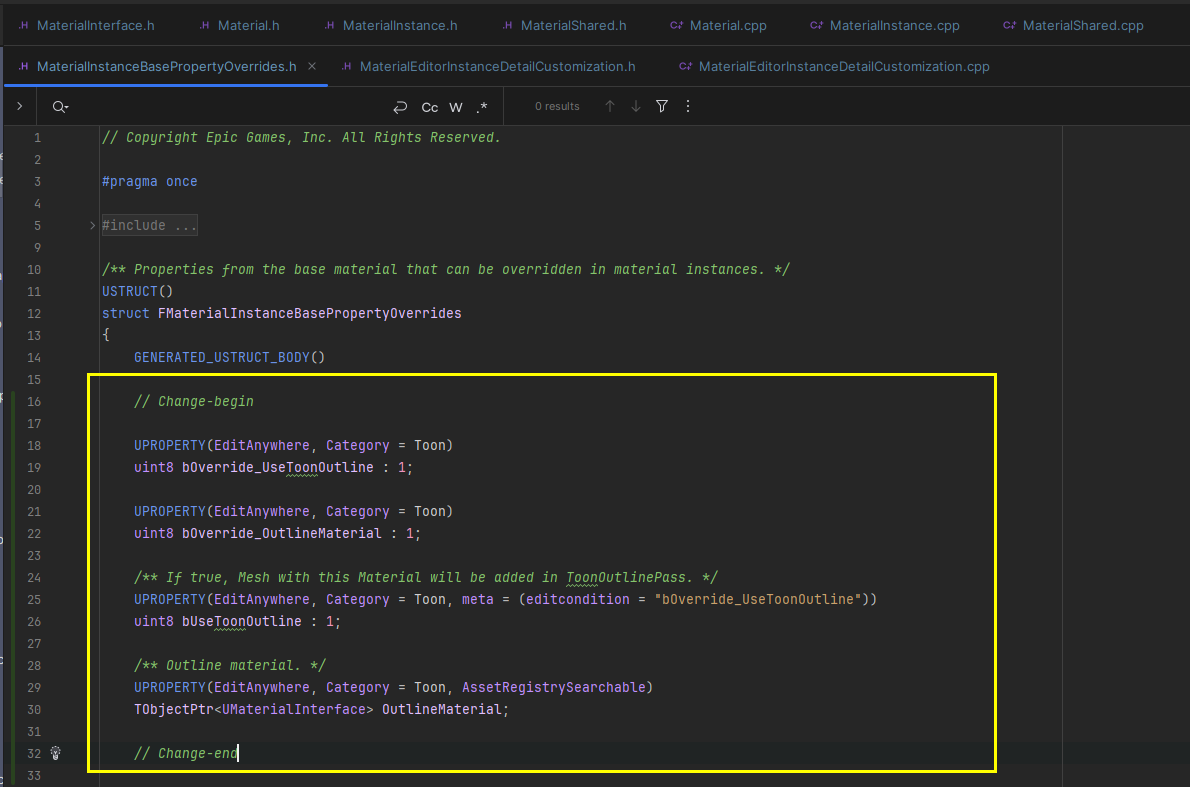Open the search filter options
Image resolution: width=1190 pixels, height=787 pixels.
(x=662, y=106)
